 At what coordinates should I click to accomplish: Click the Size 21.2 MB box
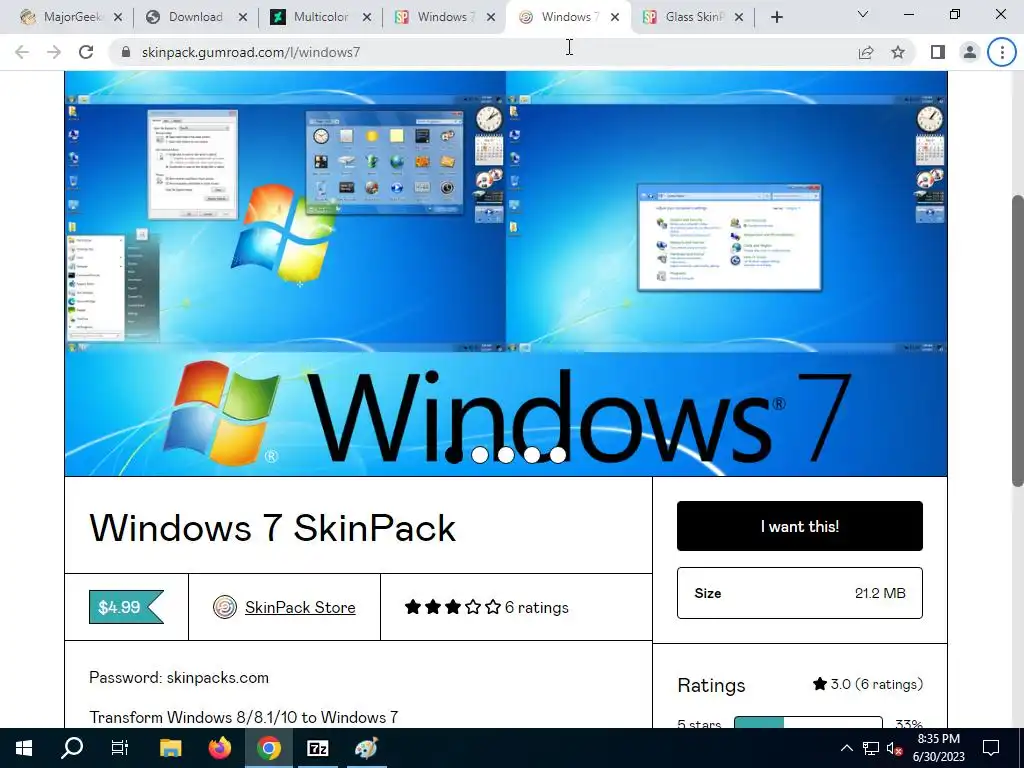tap(799, 593)
